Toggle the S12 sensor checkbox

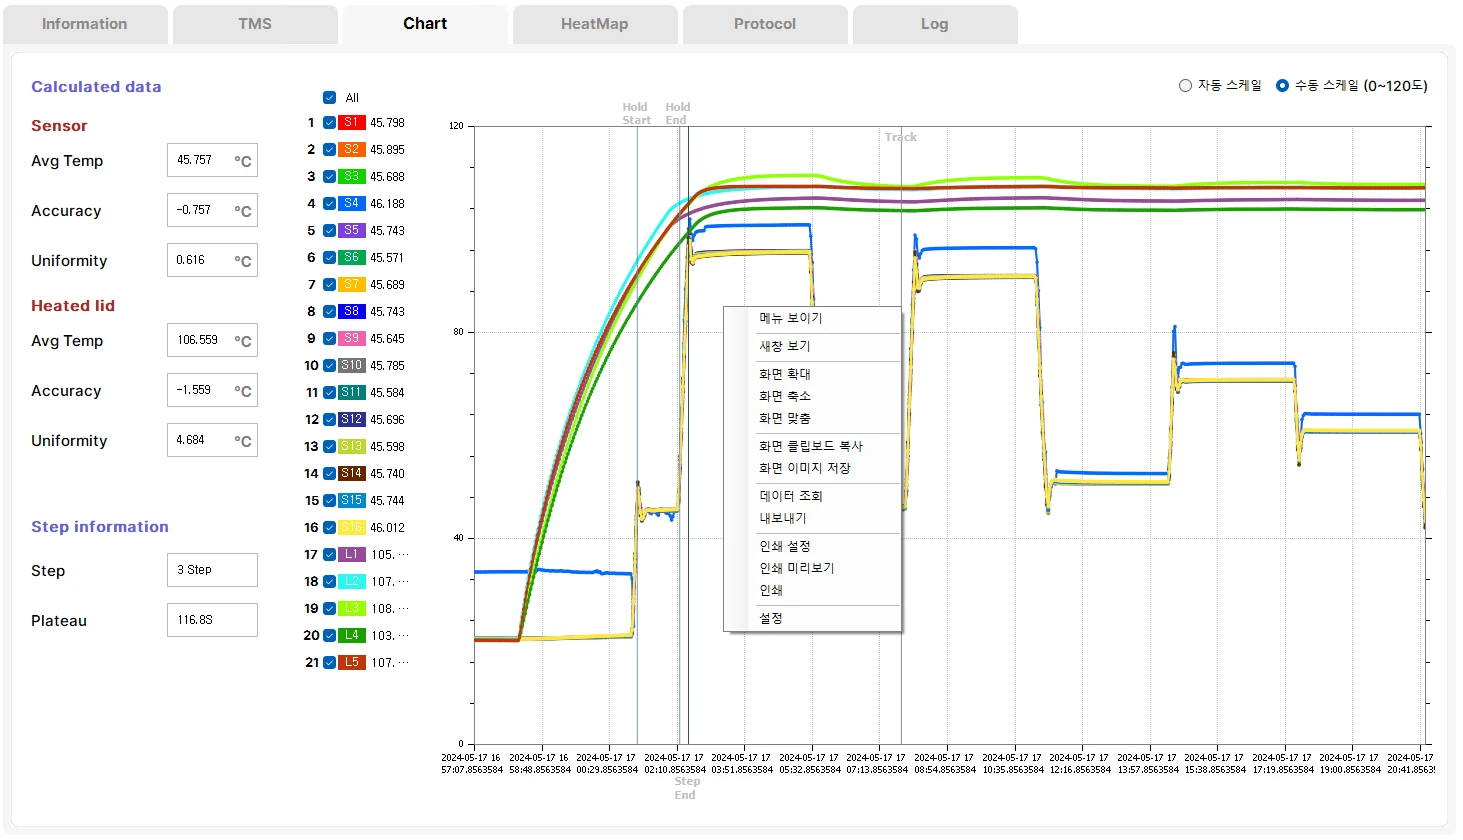pos(329,420)
